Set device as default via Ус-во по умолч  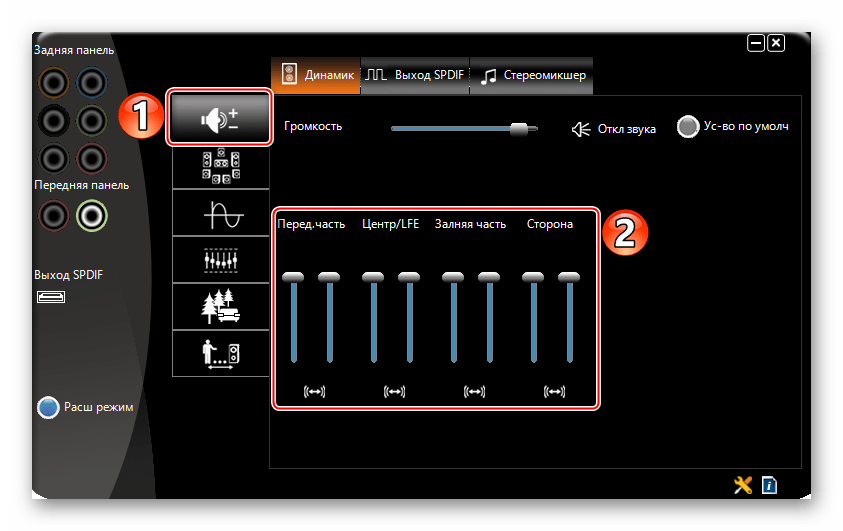pos(688,127)
